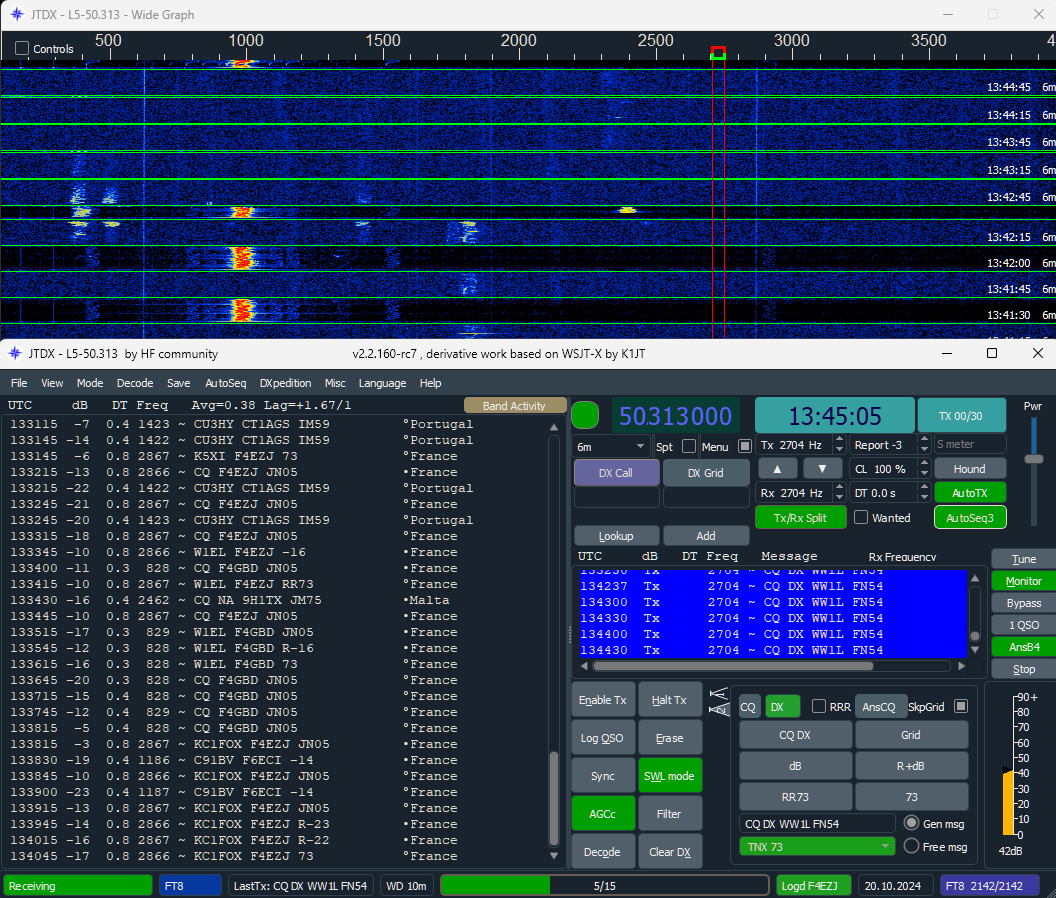Image resolution: width=1056 pixels, height=898 pixels.
Task: Open the File menu
Action: coord(19,383)
